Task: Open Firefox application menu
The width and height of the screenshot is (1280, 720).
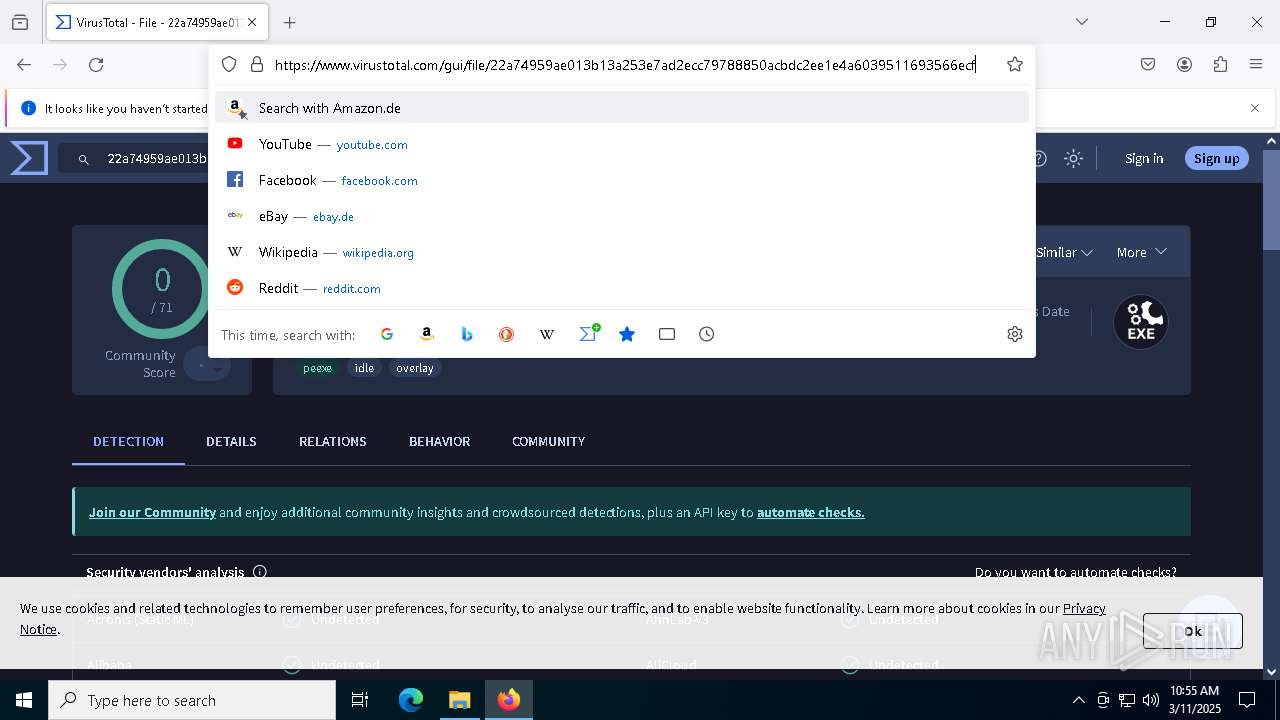Action: coord(1256,64)
